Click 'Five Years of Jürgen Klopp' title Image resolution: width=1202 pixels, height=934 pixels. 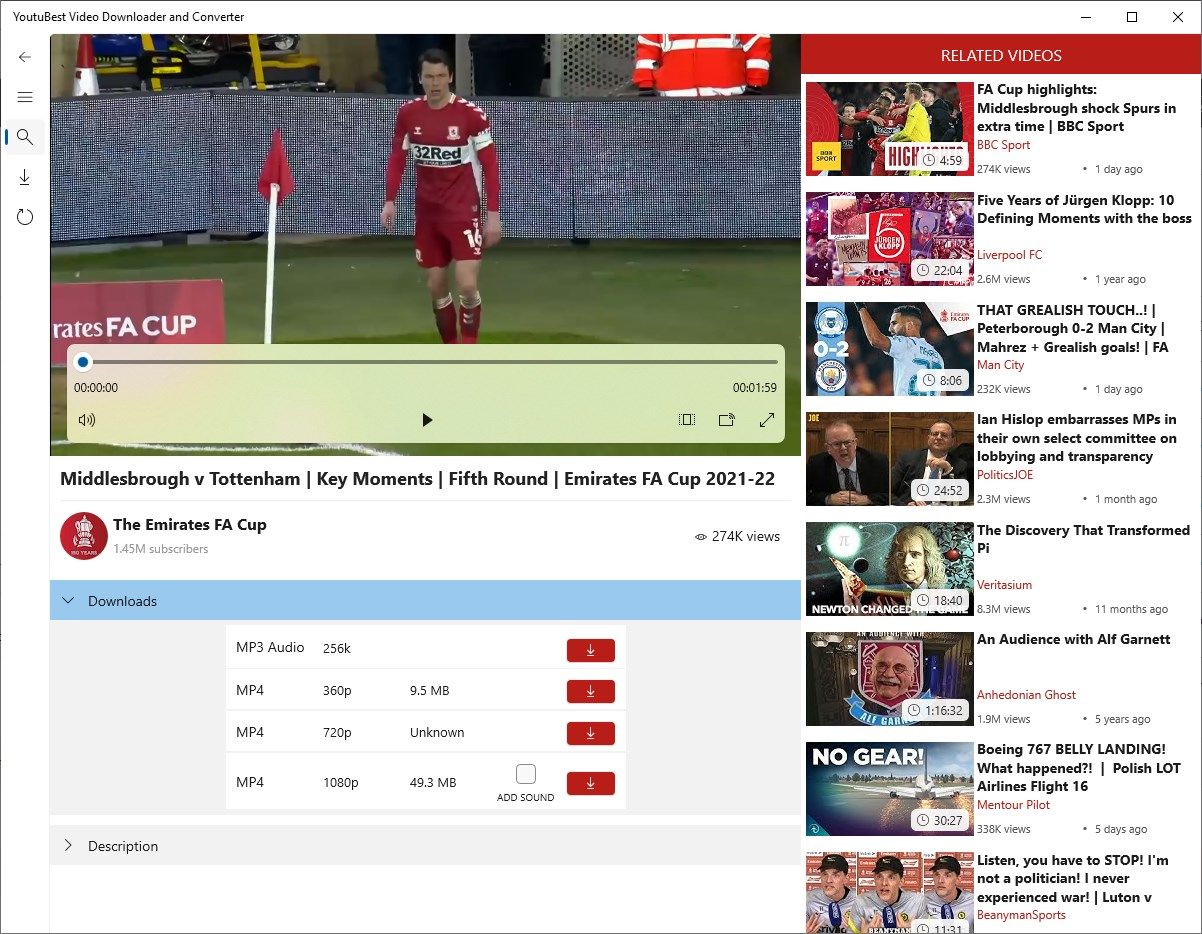(1085, 209)
